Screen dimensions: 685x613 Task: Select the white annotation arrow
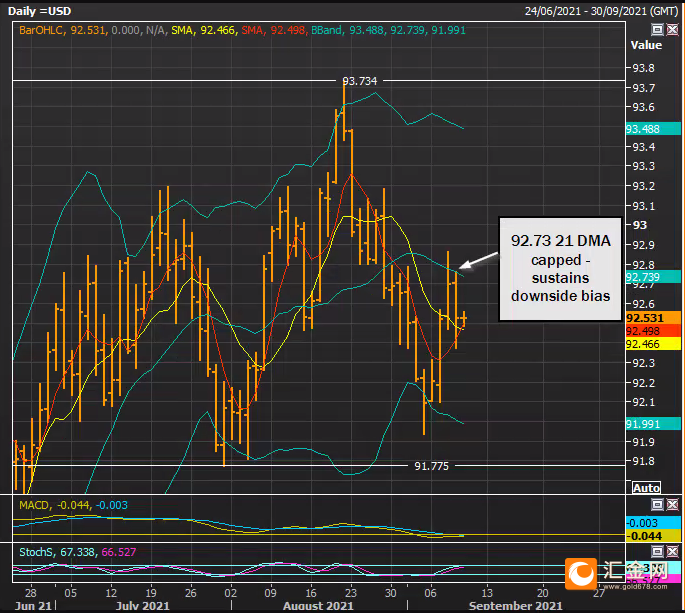(478, 260)
